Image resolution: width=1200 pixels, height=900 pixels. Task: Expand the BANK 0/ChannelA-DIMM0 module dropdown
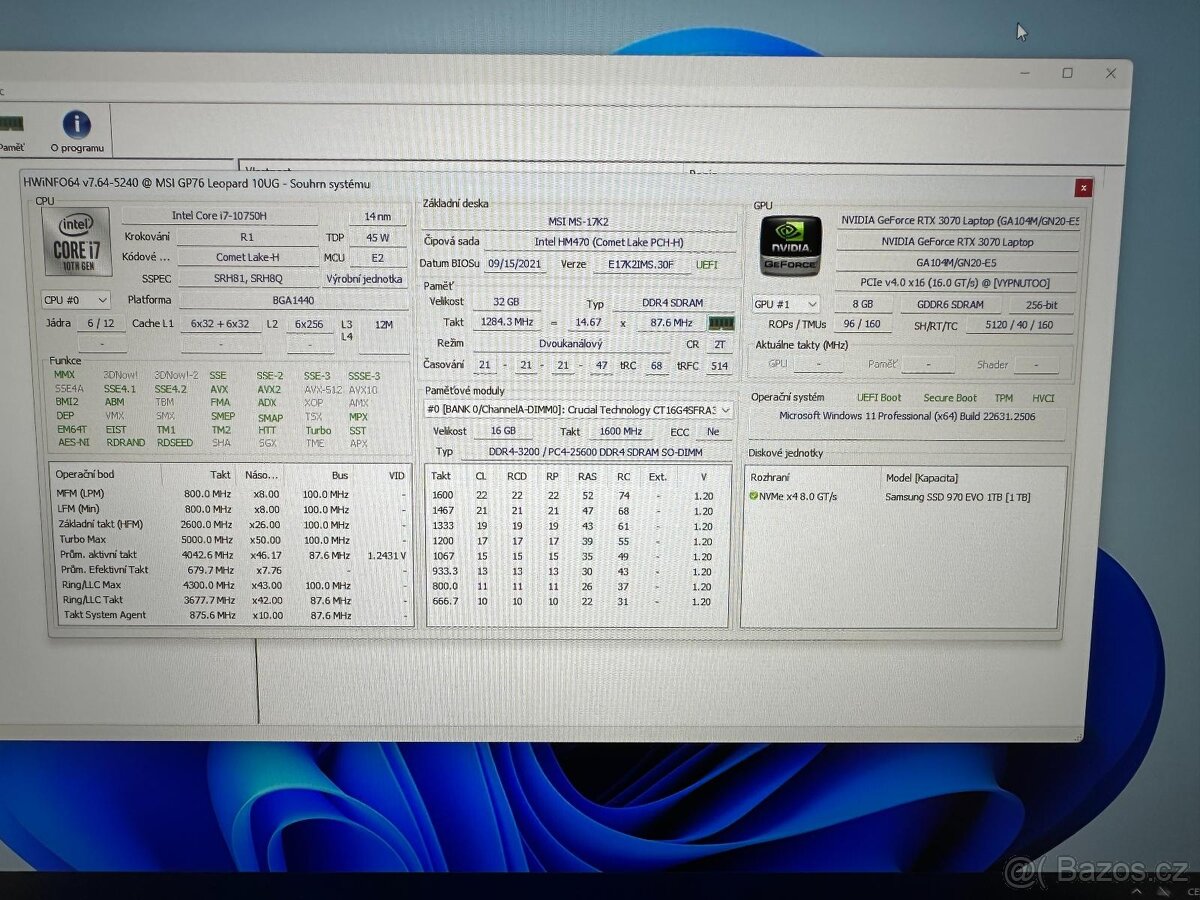click(725, 410)
